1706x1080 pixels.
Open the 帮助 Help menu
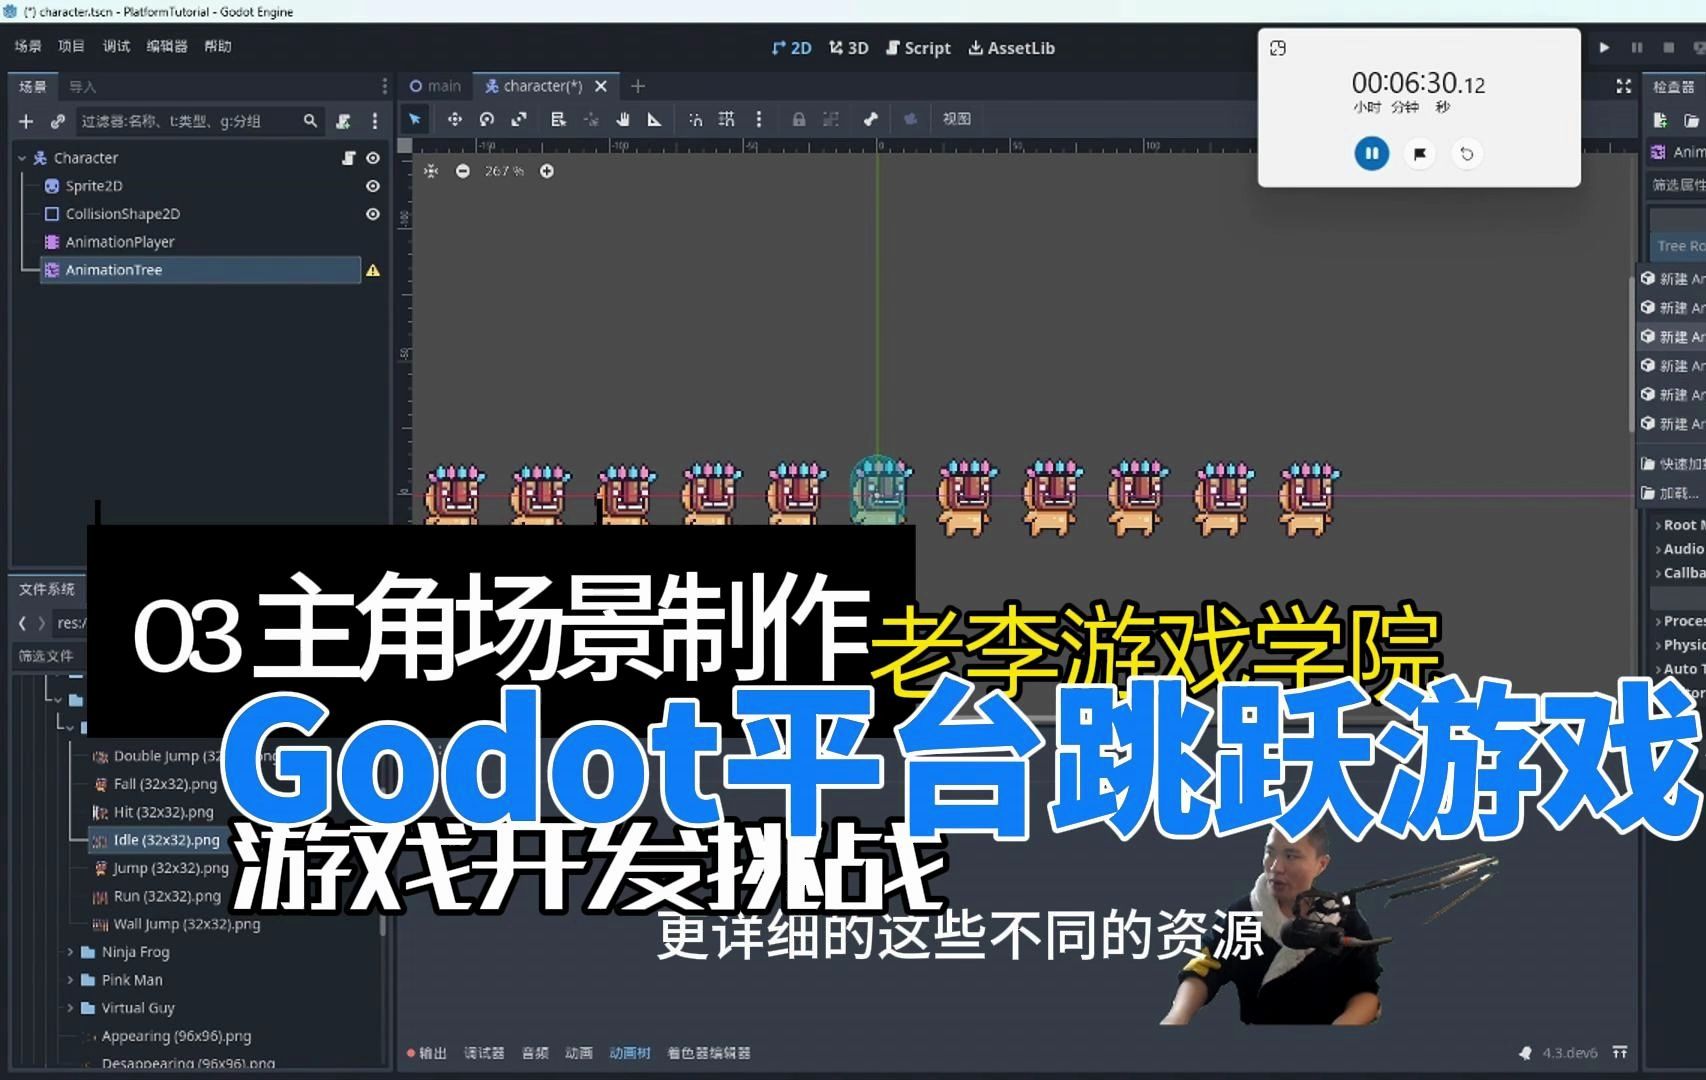(218, 46)
